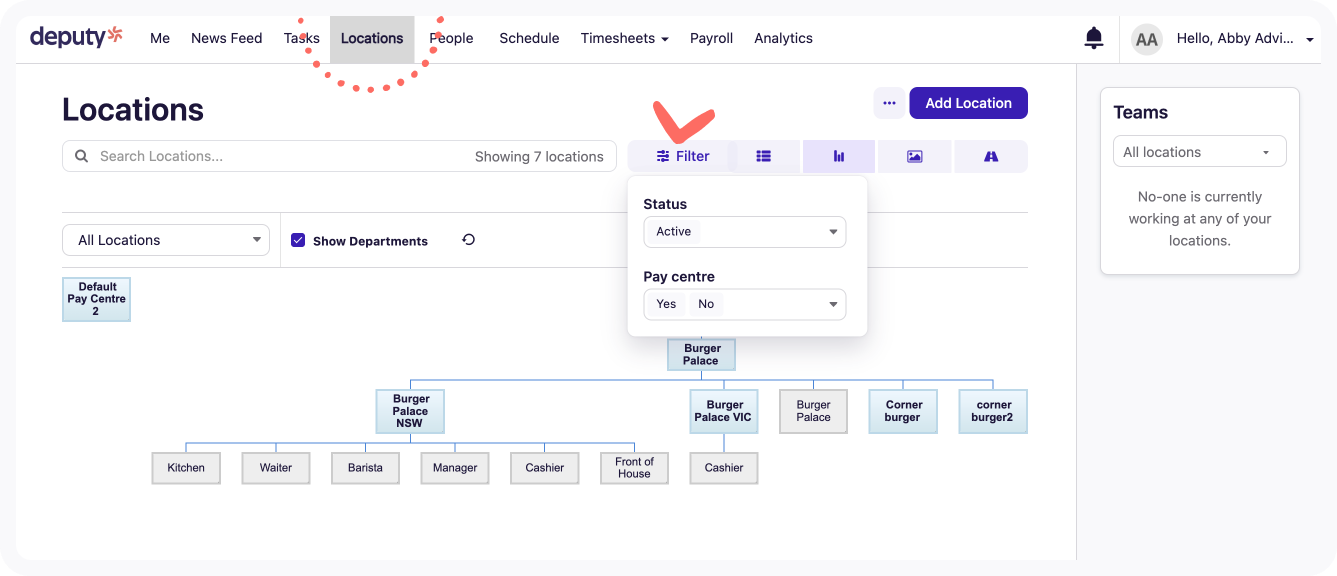Click the Search Locations input field
Image resolution: width=1337 pixels, height=576 pixels.
(x=280, y=156)
